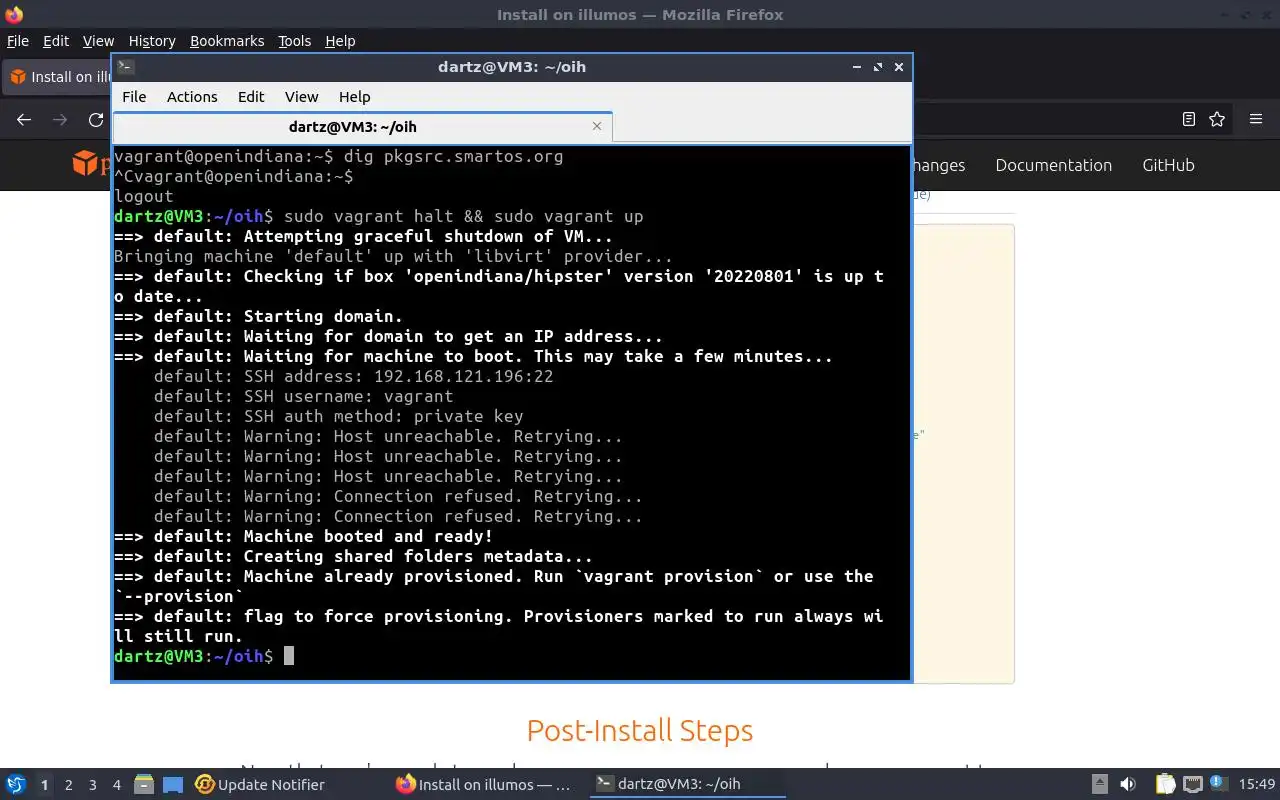Open the Firefox History menu
The image size is (1280, 800).
152,41
